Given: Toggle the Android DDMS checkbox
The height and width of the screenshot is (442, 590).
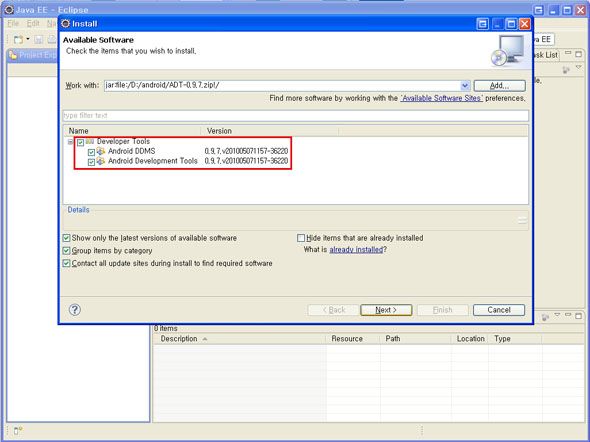Looking at the screenshot, I should [x=91, y=152].
